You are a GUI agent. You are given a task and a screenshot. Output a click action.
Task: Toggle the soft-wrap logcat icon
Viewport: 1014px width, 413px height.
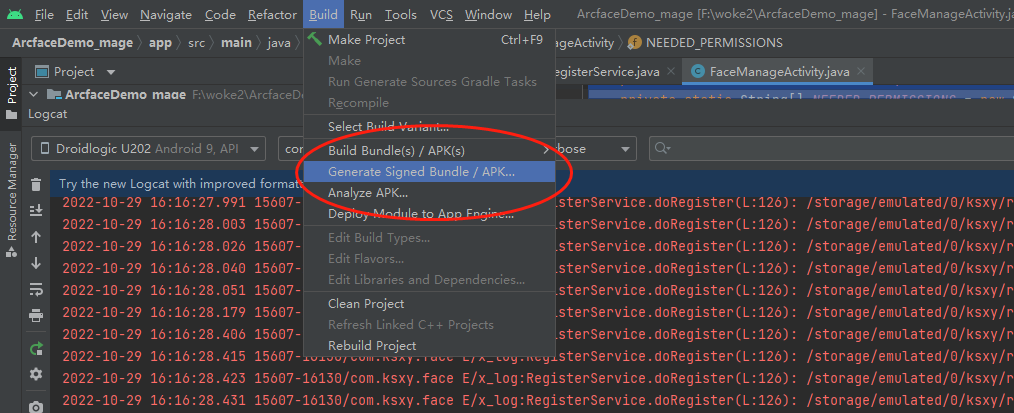click(x=36, y=290)
